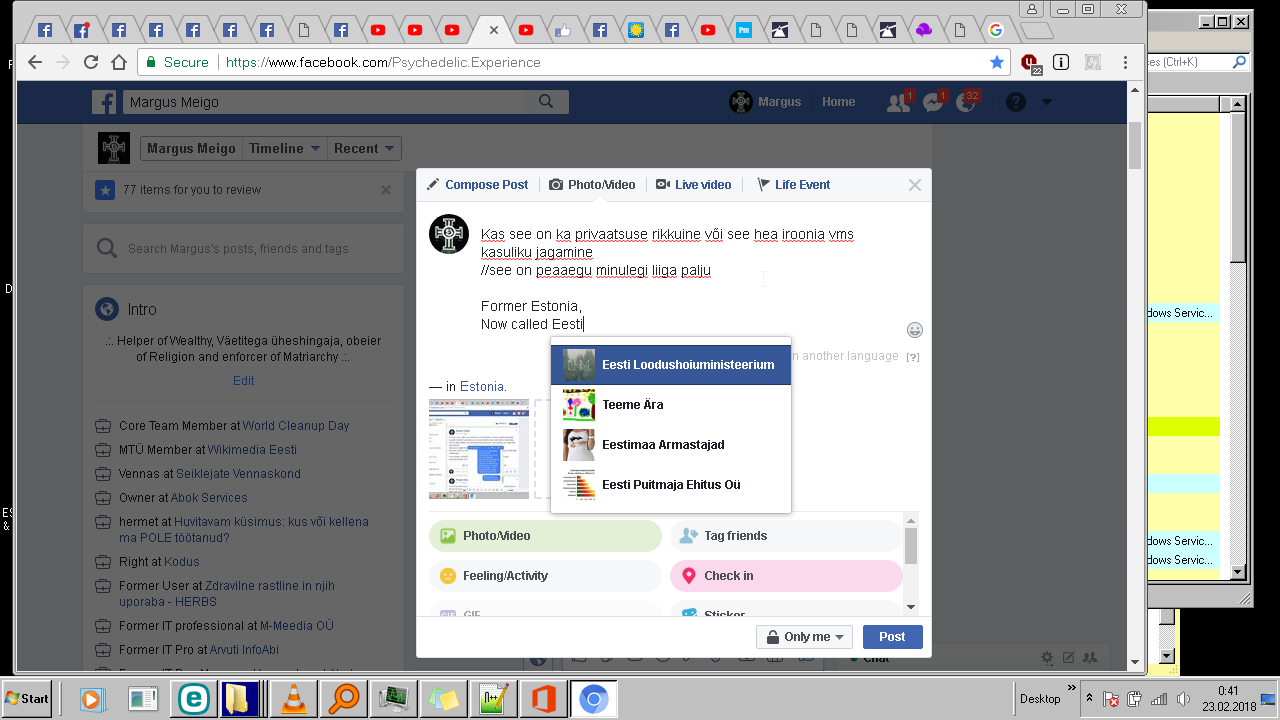
Task: Open Windows Media Player taskbar icon
Action: pos(92,699)
